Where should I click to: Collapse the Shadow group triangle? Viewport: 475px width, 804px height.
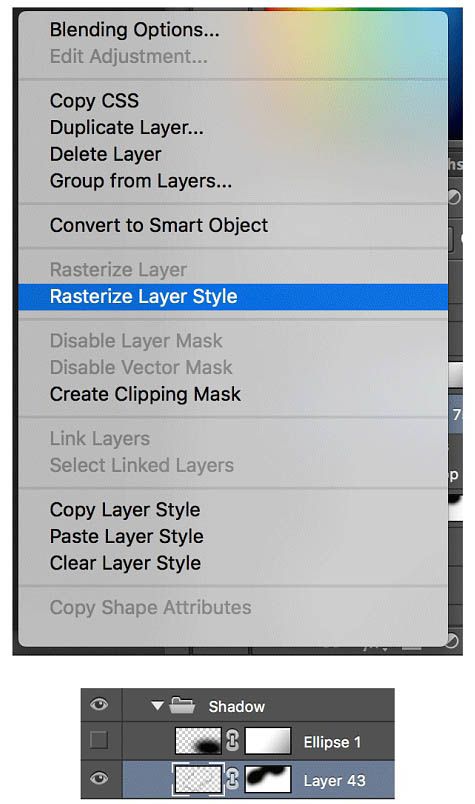(157, 706)
